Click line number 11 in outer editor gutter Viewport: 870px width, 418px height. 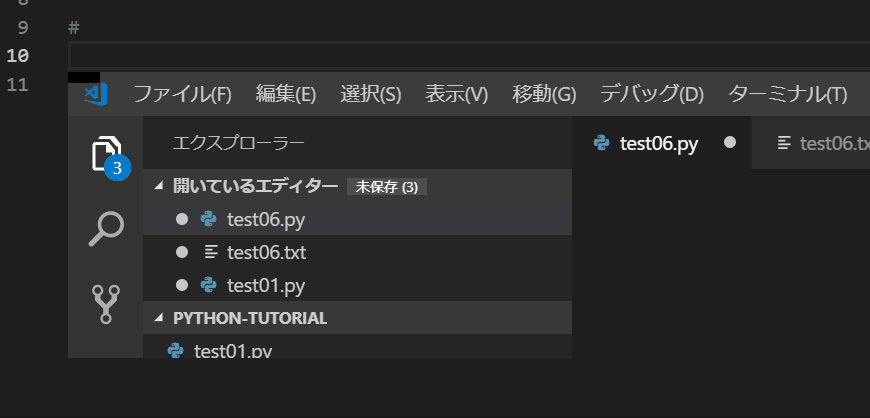(x=18, y=85)
